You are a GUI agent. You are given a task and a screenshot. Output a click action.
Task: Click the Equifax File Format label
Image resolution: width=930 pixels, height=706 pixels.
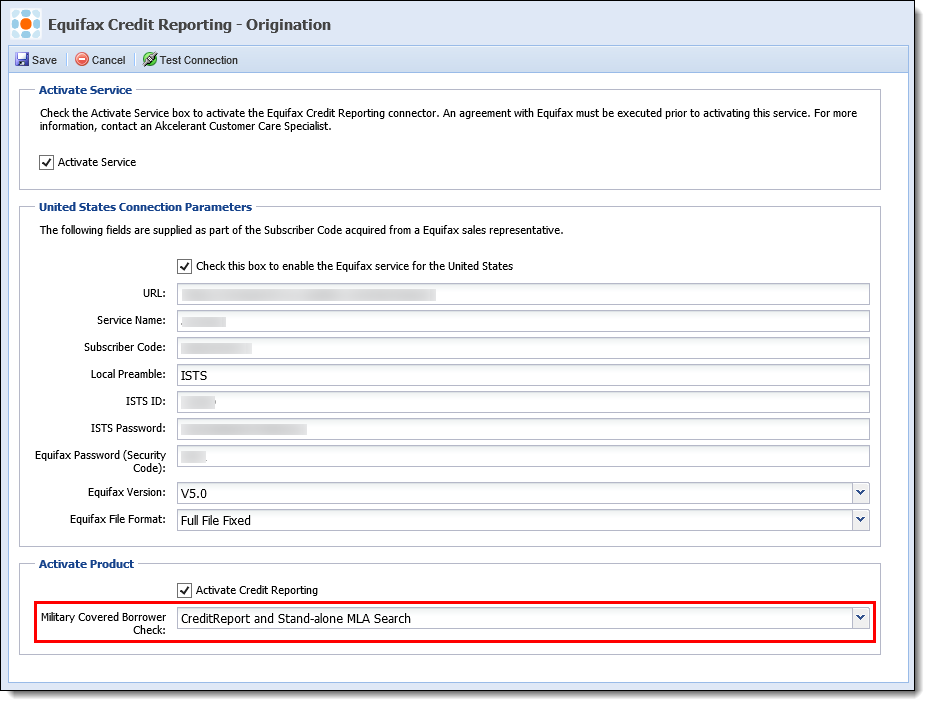pos(117,519)
